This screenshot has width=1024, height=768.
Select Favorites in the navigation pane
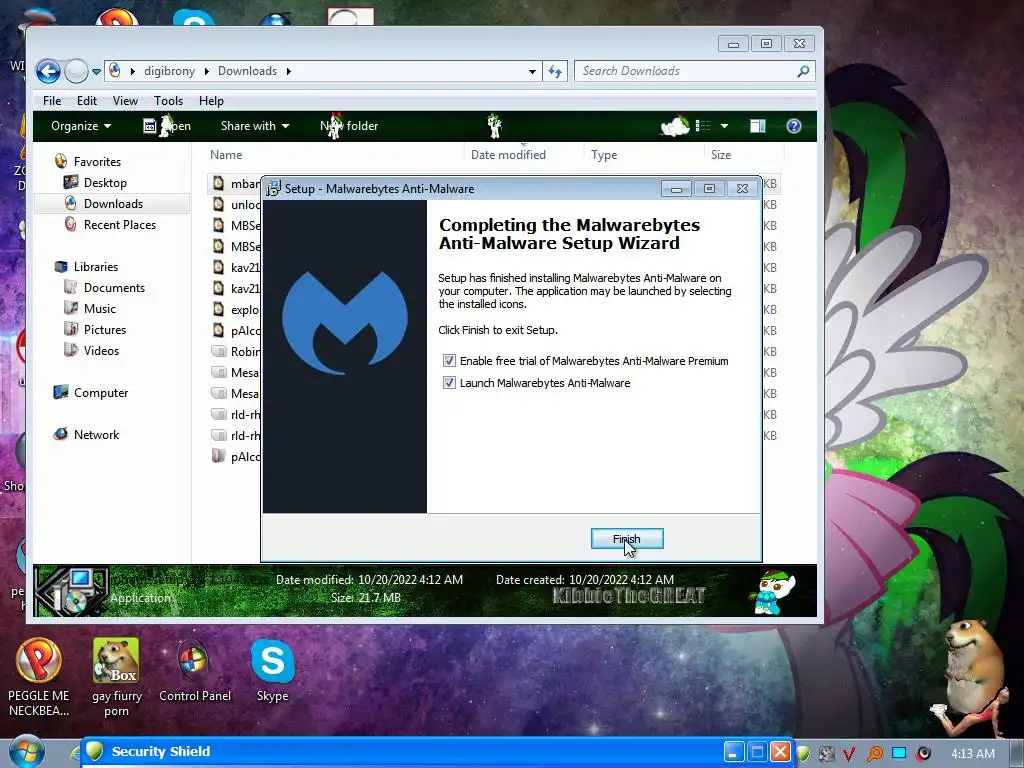(x=88, y=161)
